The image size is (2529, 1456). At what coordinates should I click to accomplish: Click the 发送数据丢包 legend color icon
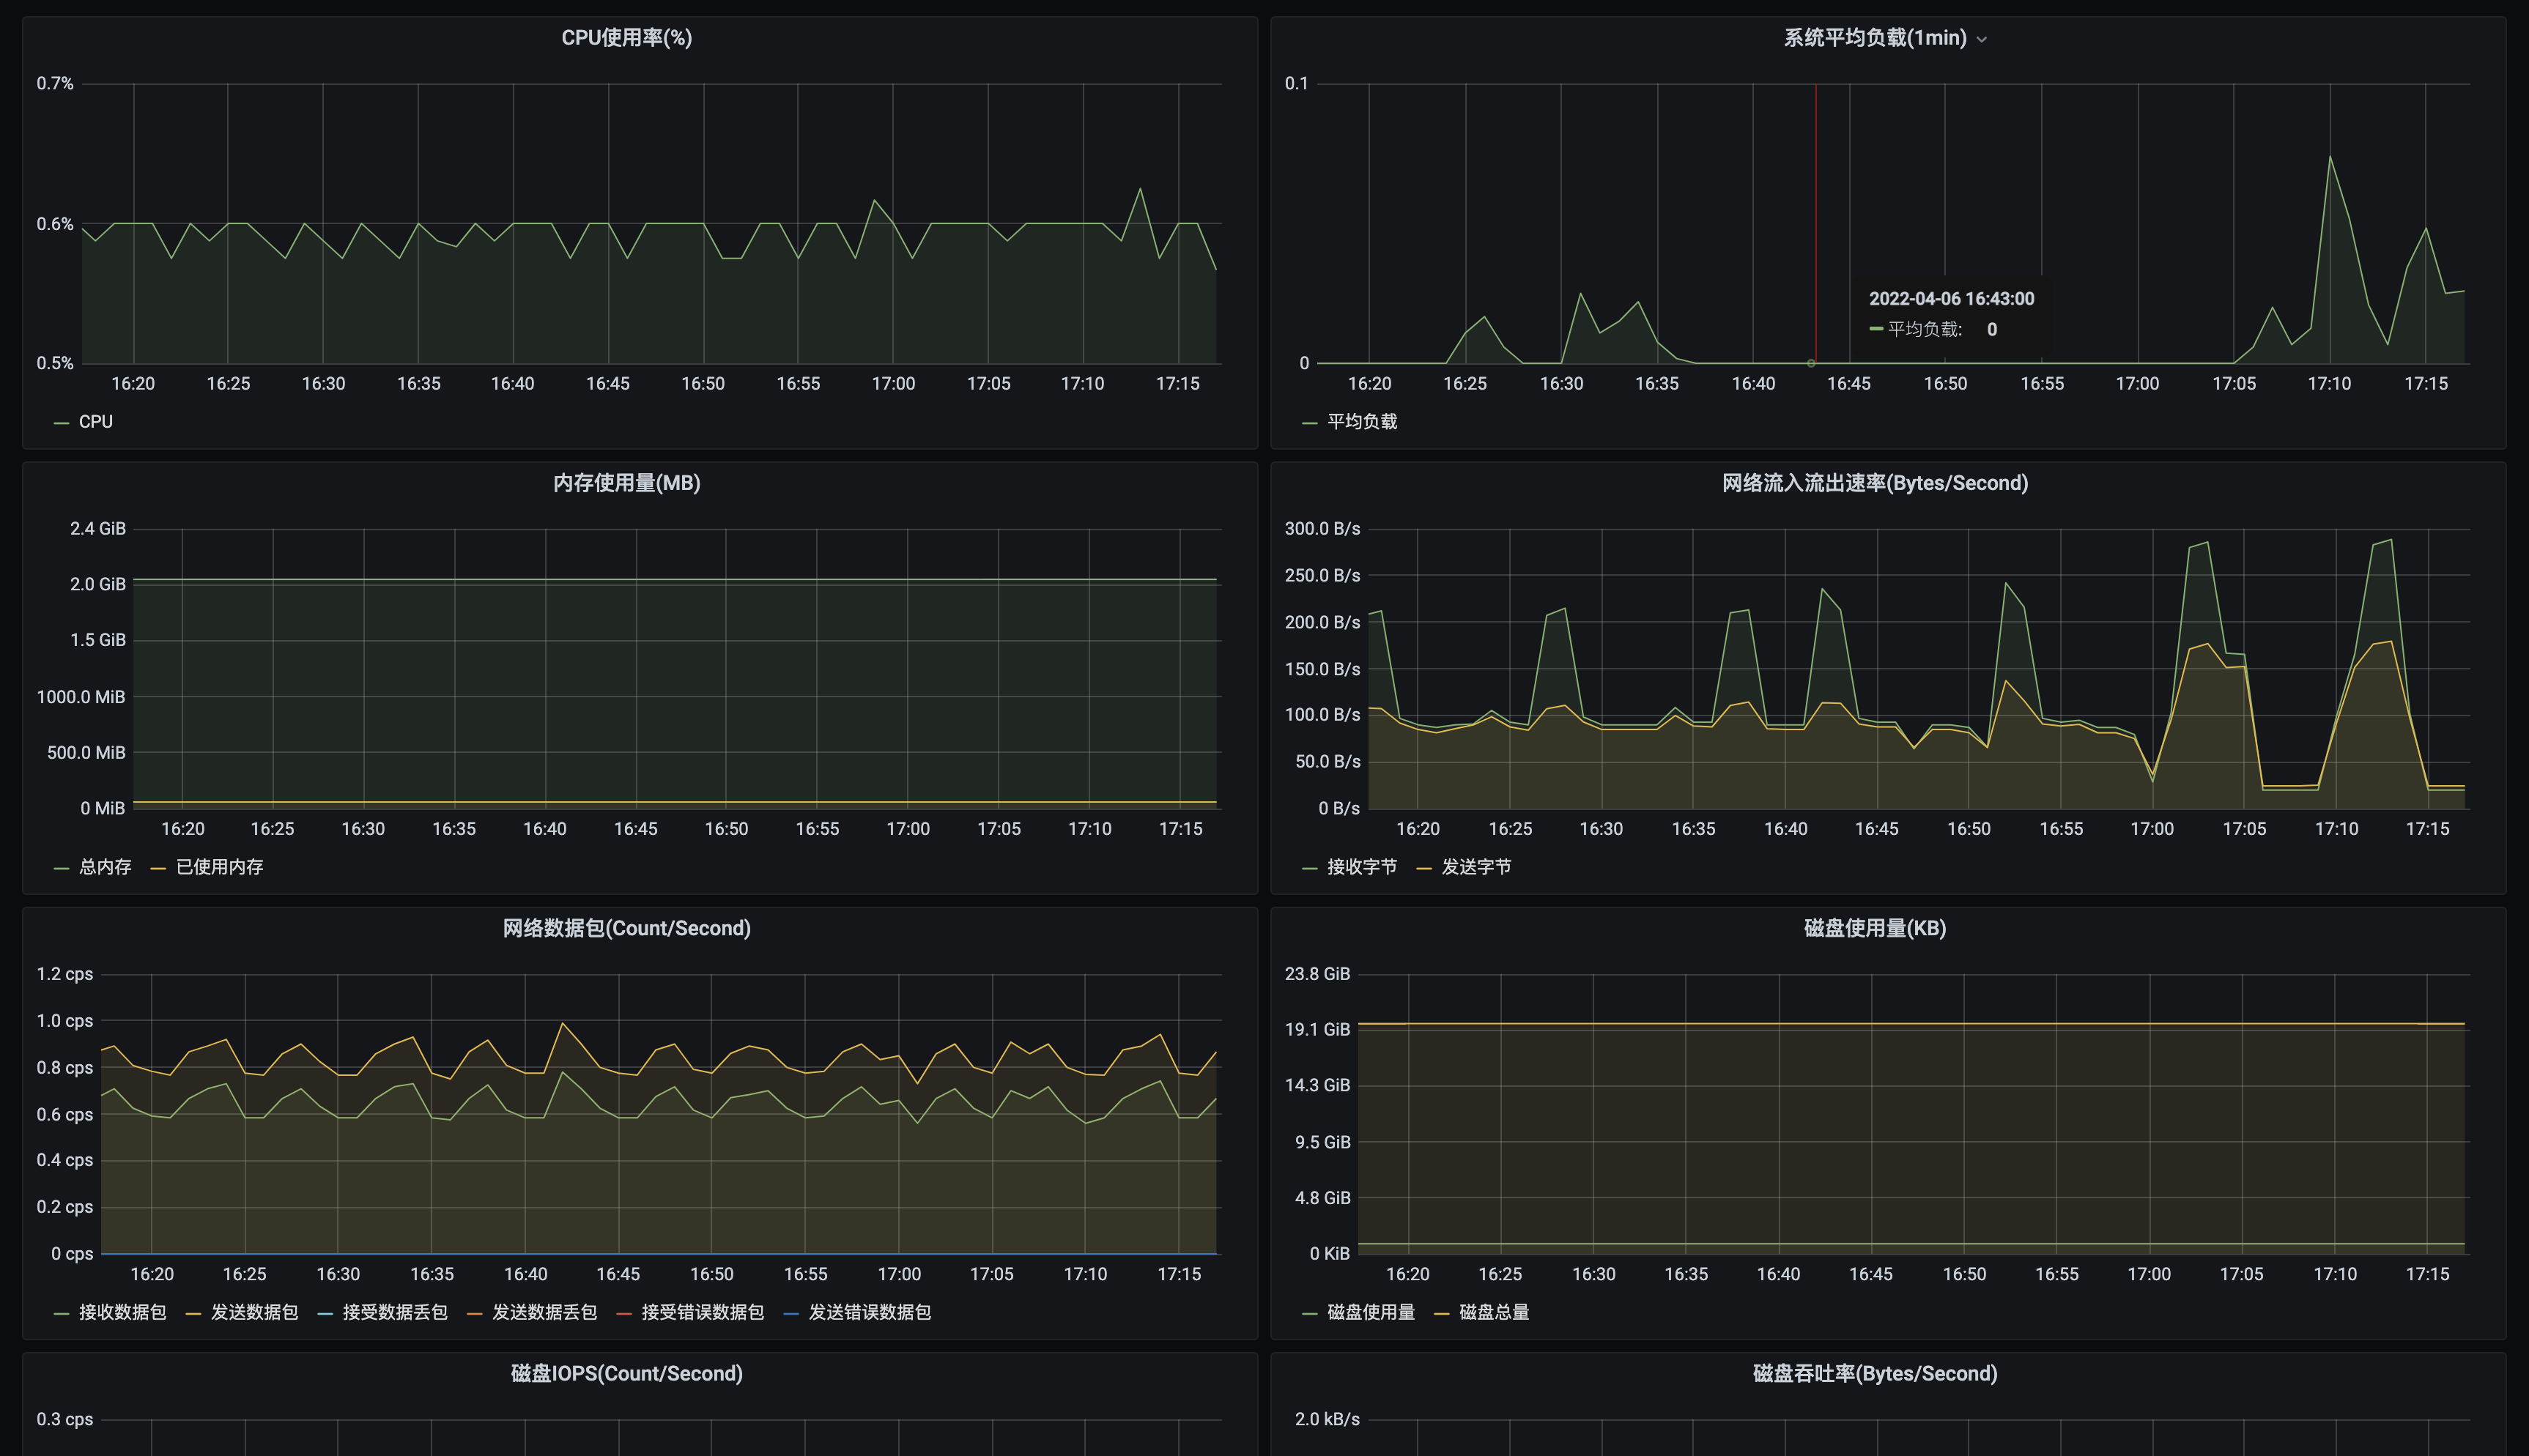pyautogui.click(x=474, y=1313)
